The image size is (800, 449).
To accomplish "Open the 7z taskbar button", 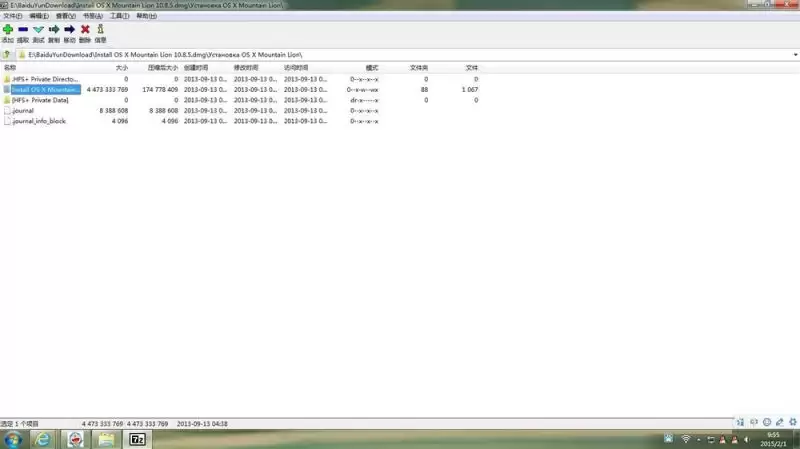I will pyautogui.click(x=137, y=439).
